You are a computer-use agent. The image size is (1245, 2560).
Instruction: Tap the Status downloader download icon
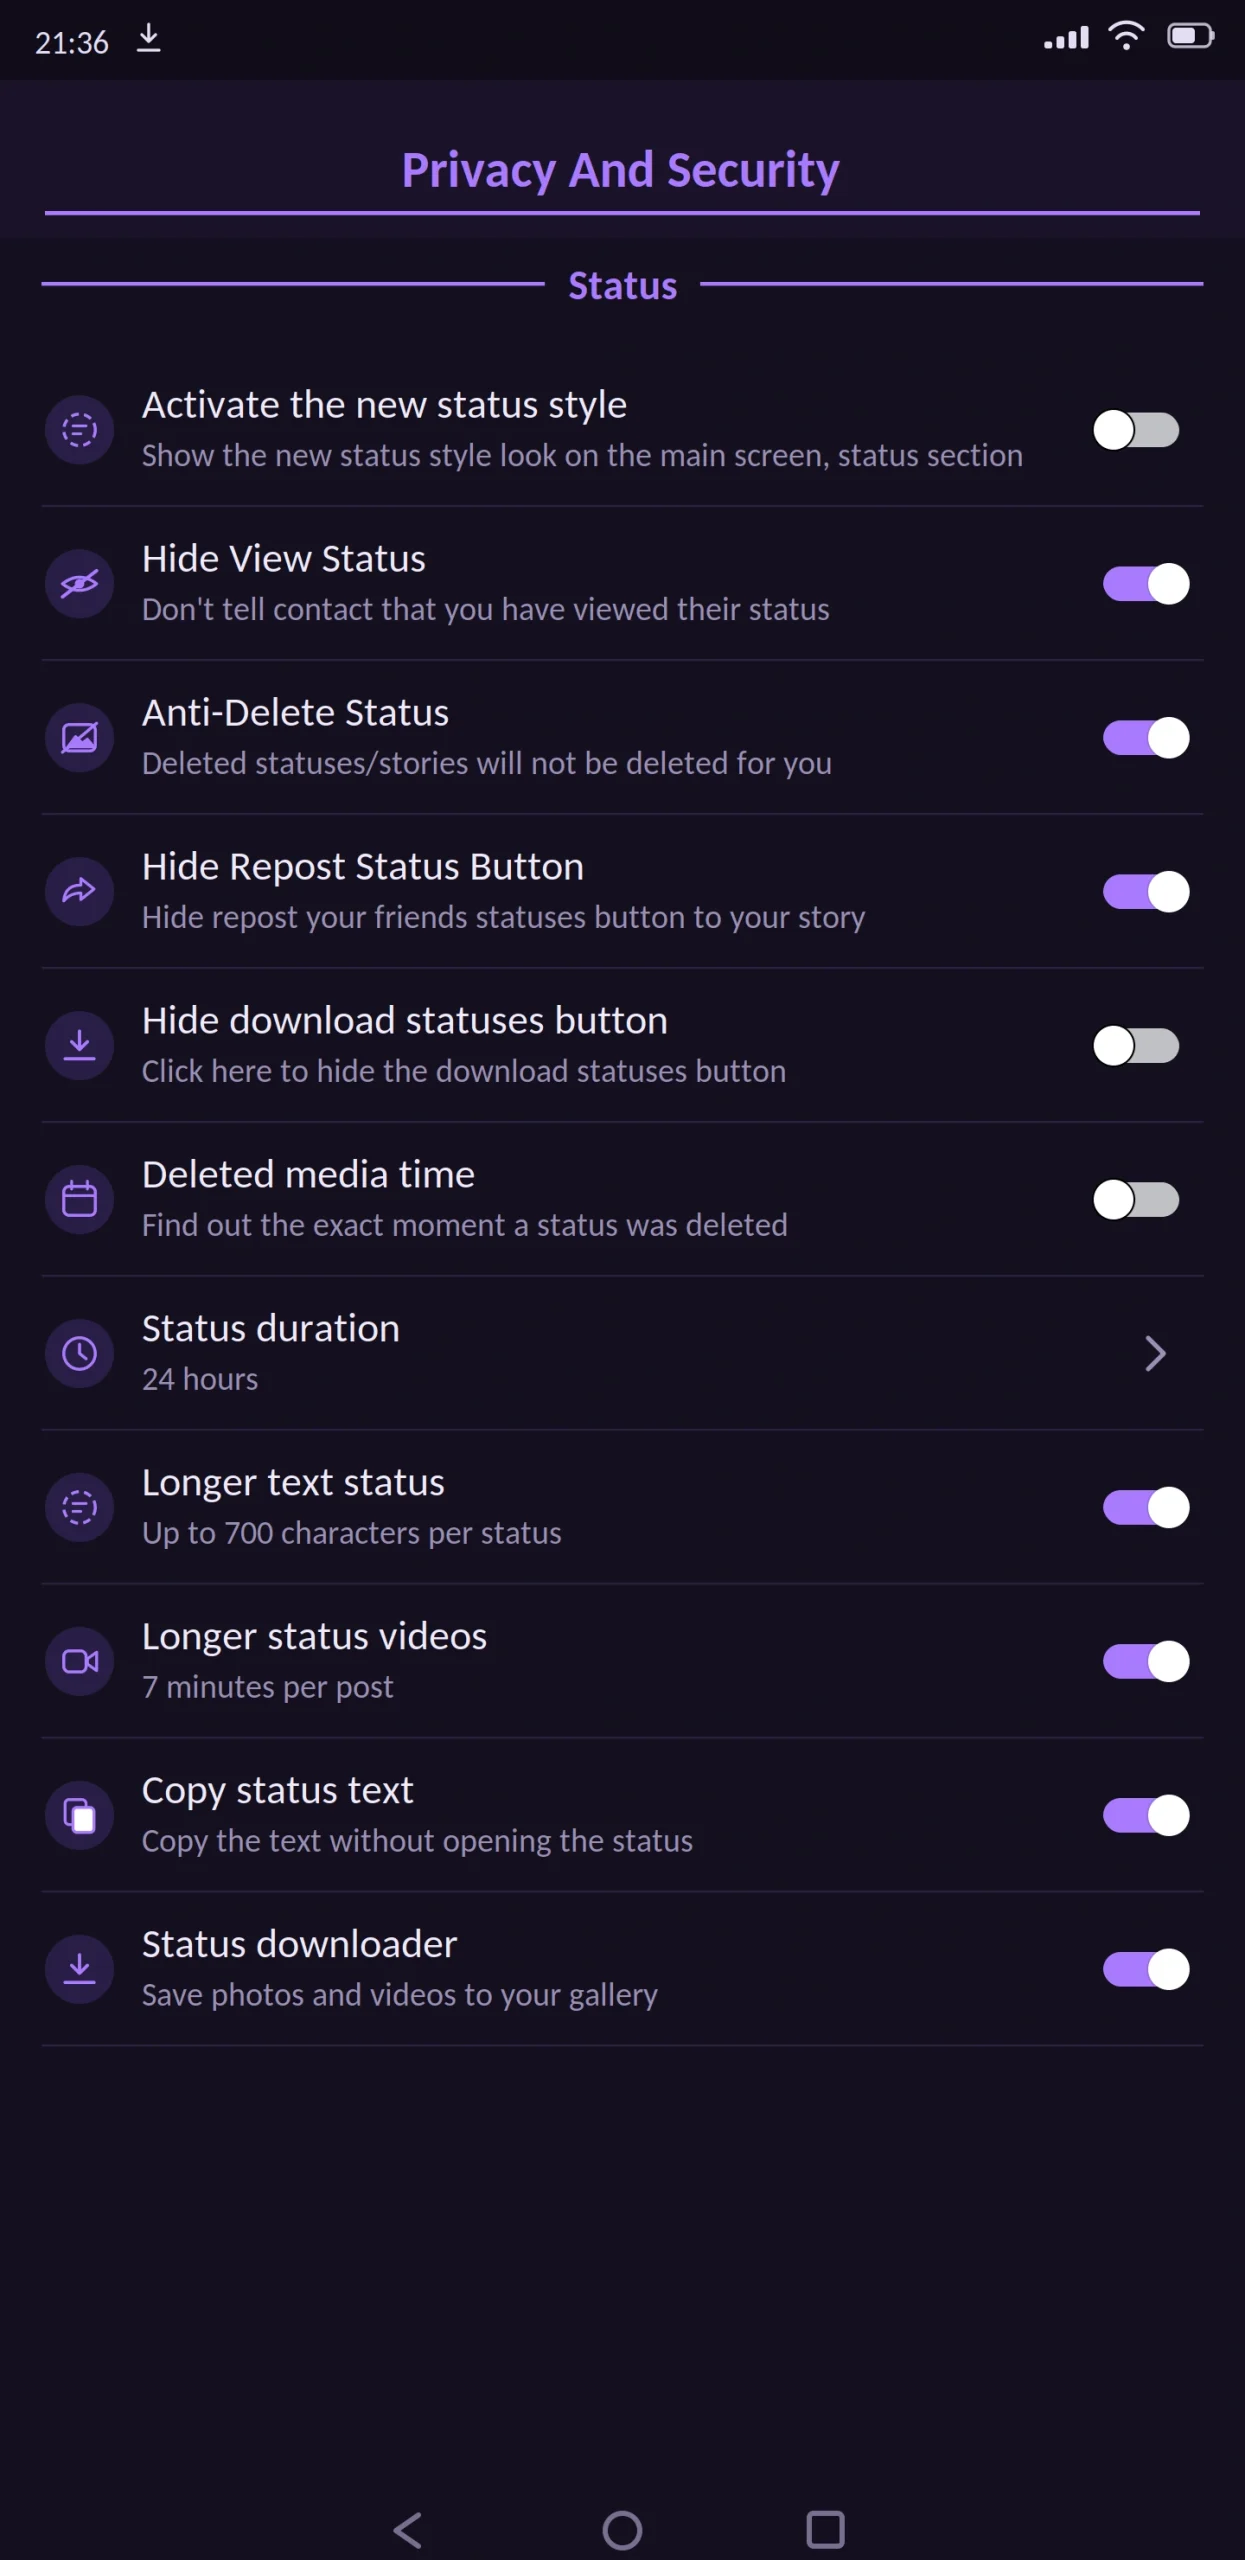click(x=79, y=1969)
